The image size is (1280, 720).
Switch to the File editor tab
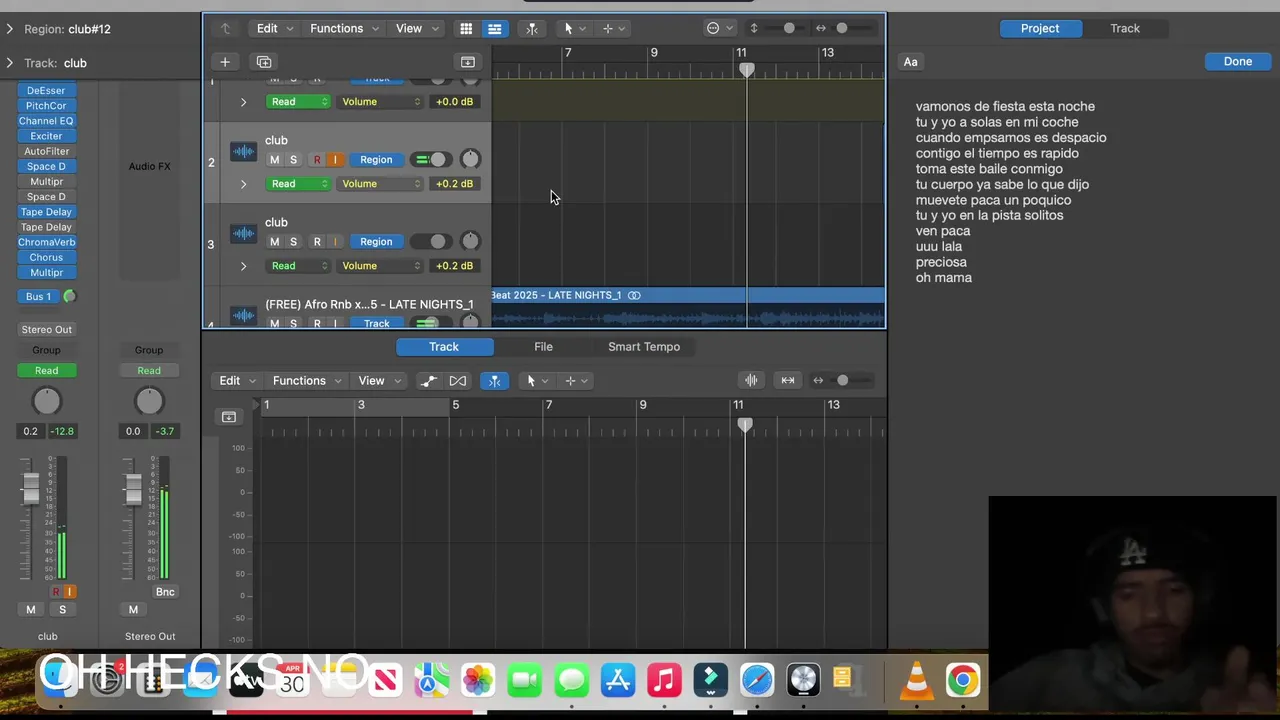pyautogui.click(x=543, y=347)
